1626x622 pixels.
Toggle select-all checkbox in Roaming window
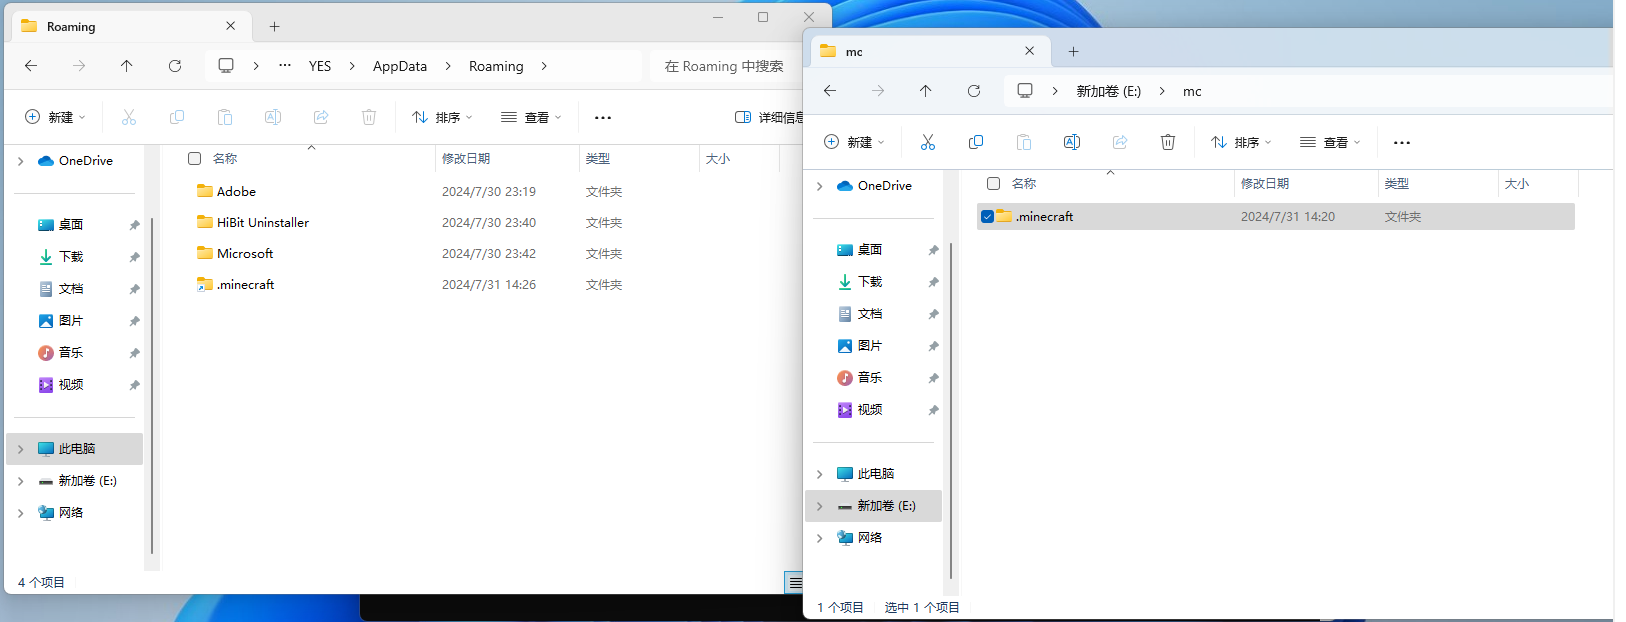pos(195,158)
